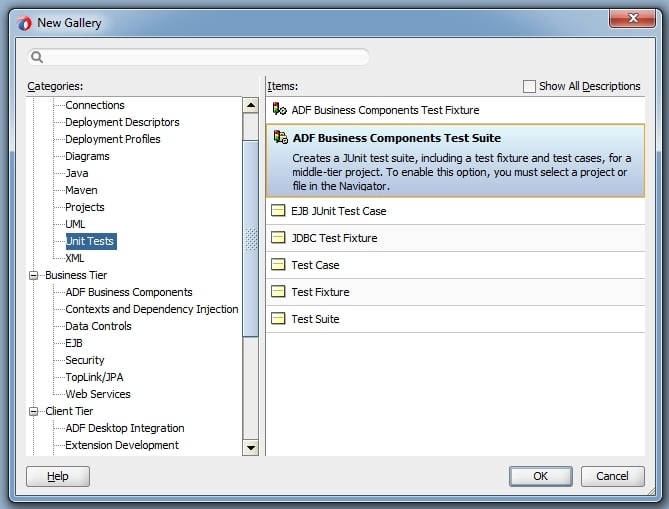Dismiss dialog with Cancel button

[612, 476]
